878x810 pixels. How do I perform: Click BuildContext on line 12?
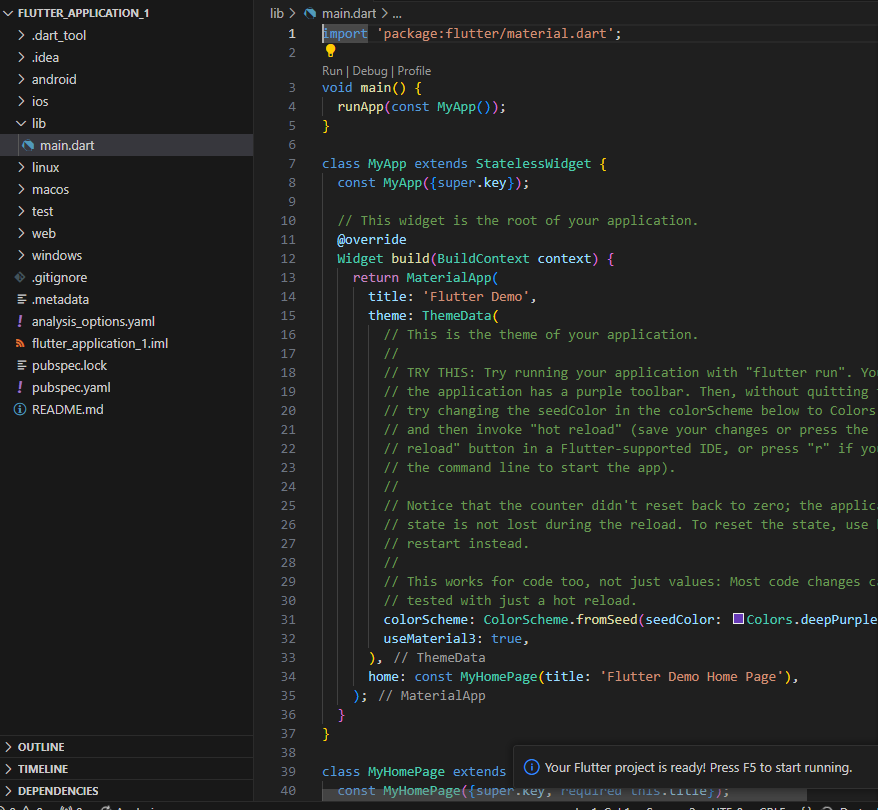pos(483,259)
